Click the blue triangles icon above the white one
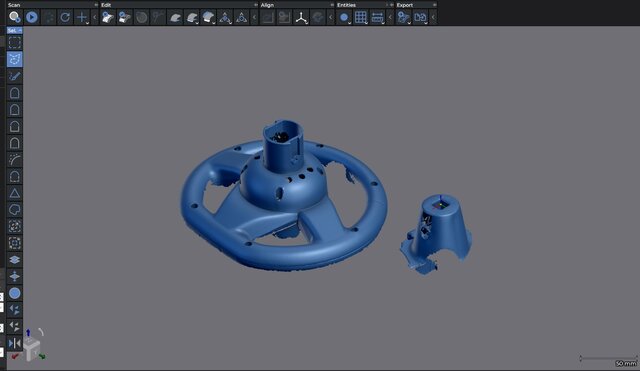Viewport: 640px width, 371px height. click(15, 310)
